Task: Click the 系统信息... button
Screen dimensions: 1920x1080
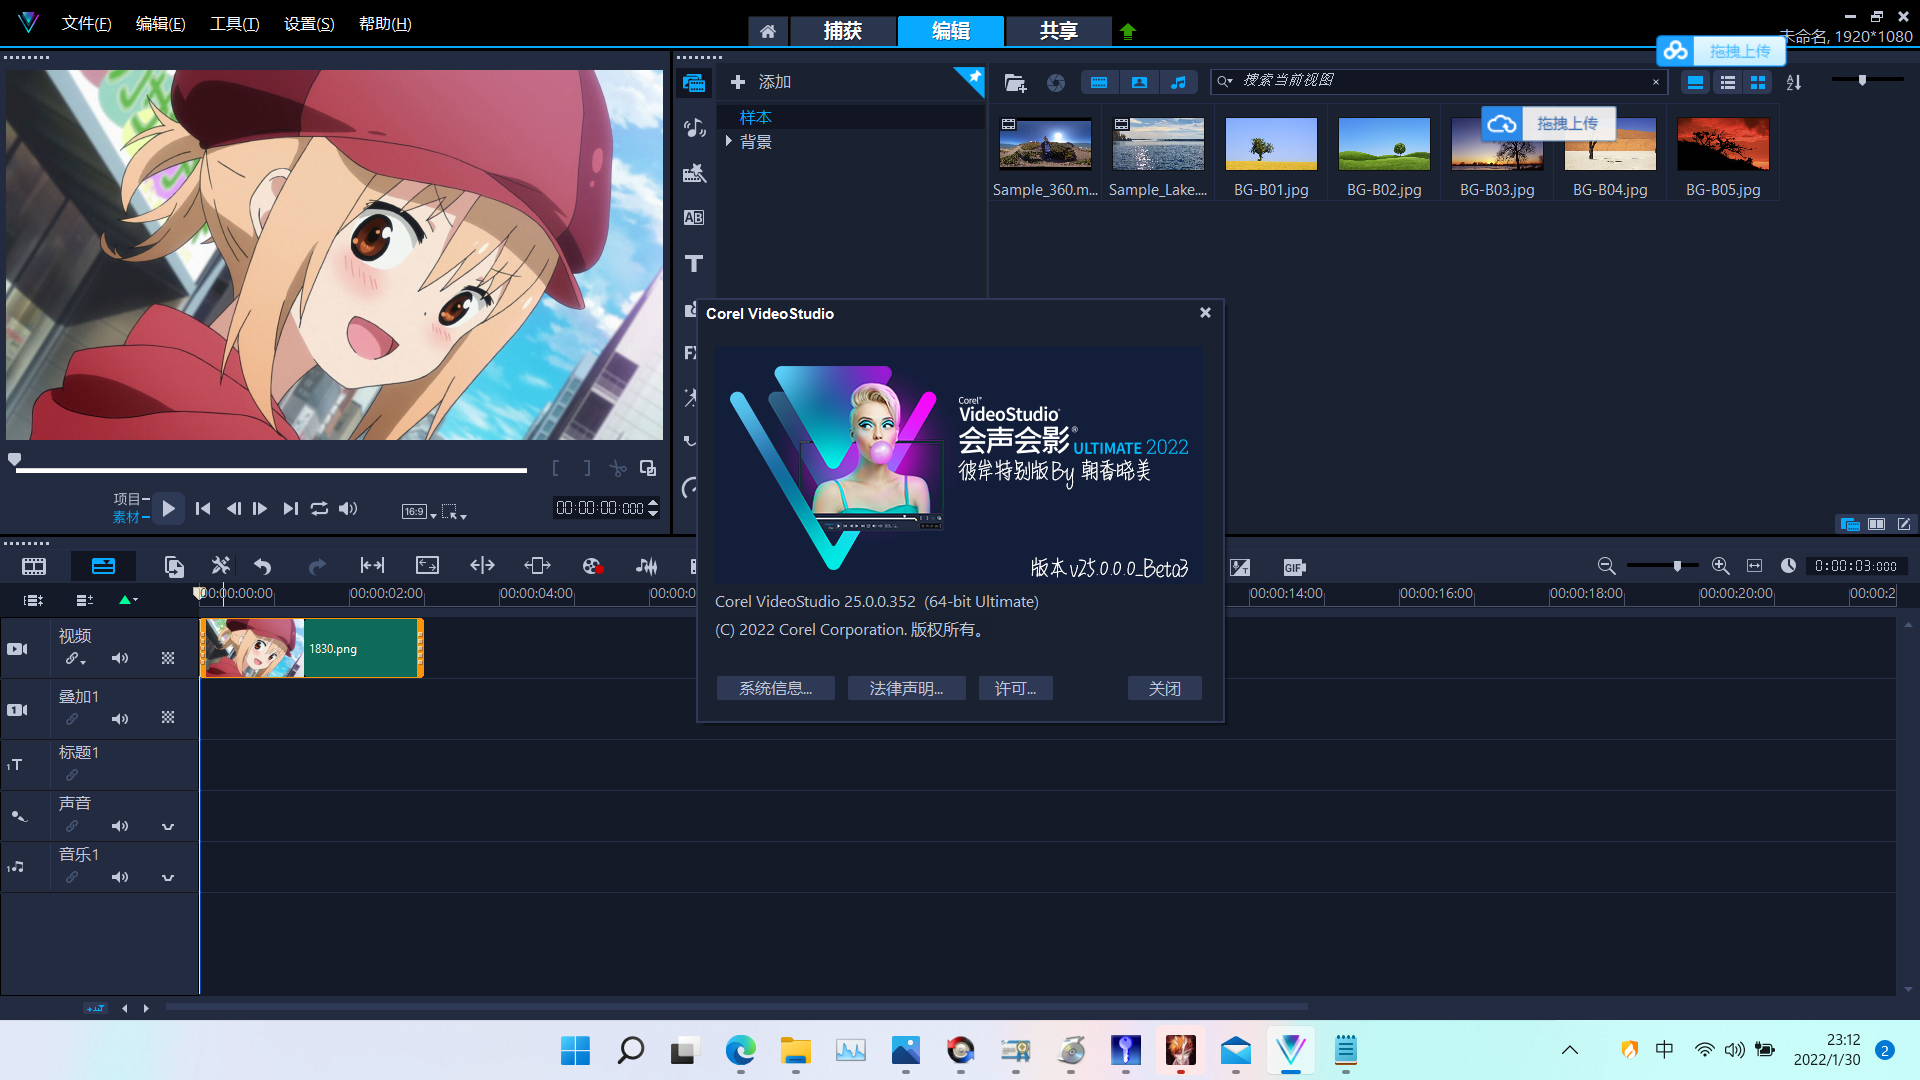Action: pos(775,689)
